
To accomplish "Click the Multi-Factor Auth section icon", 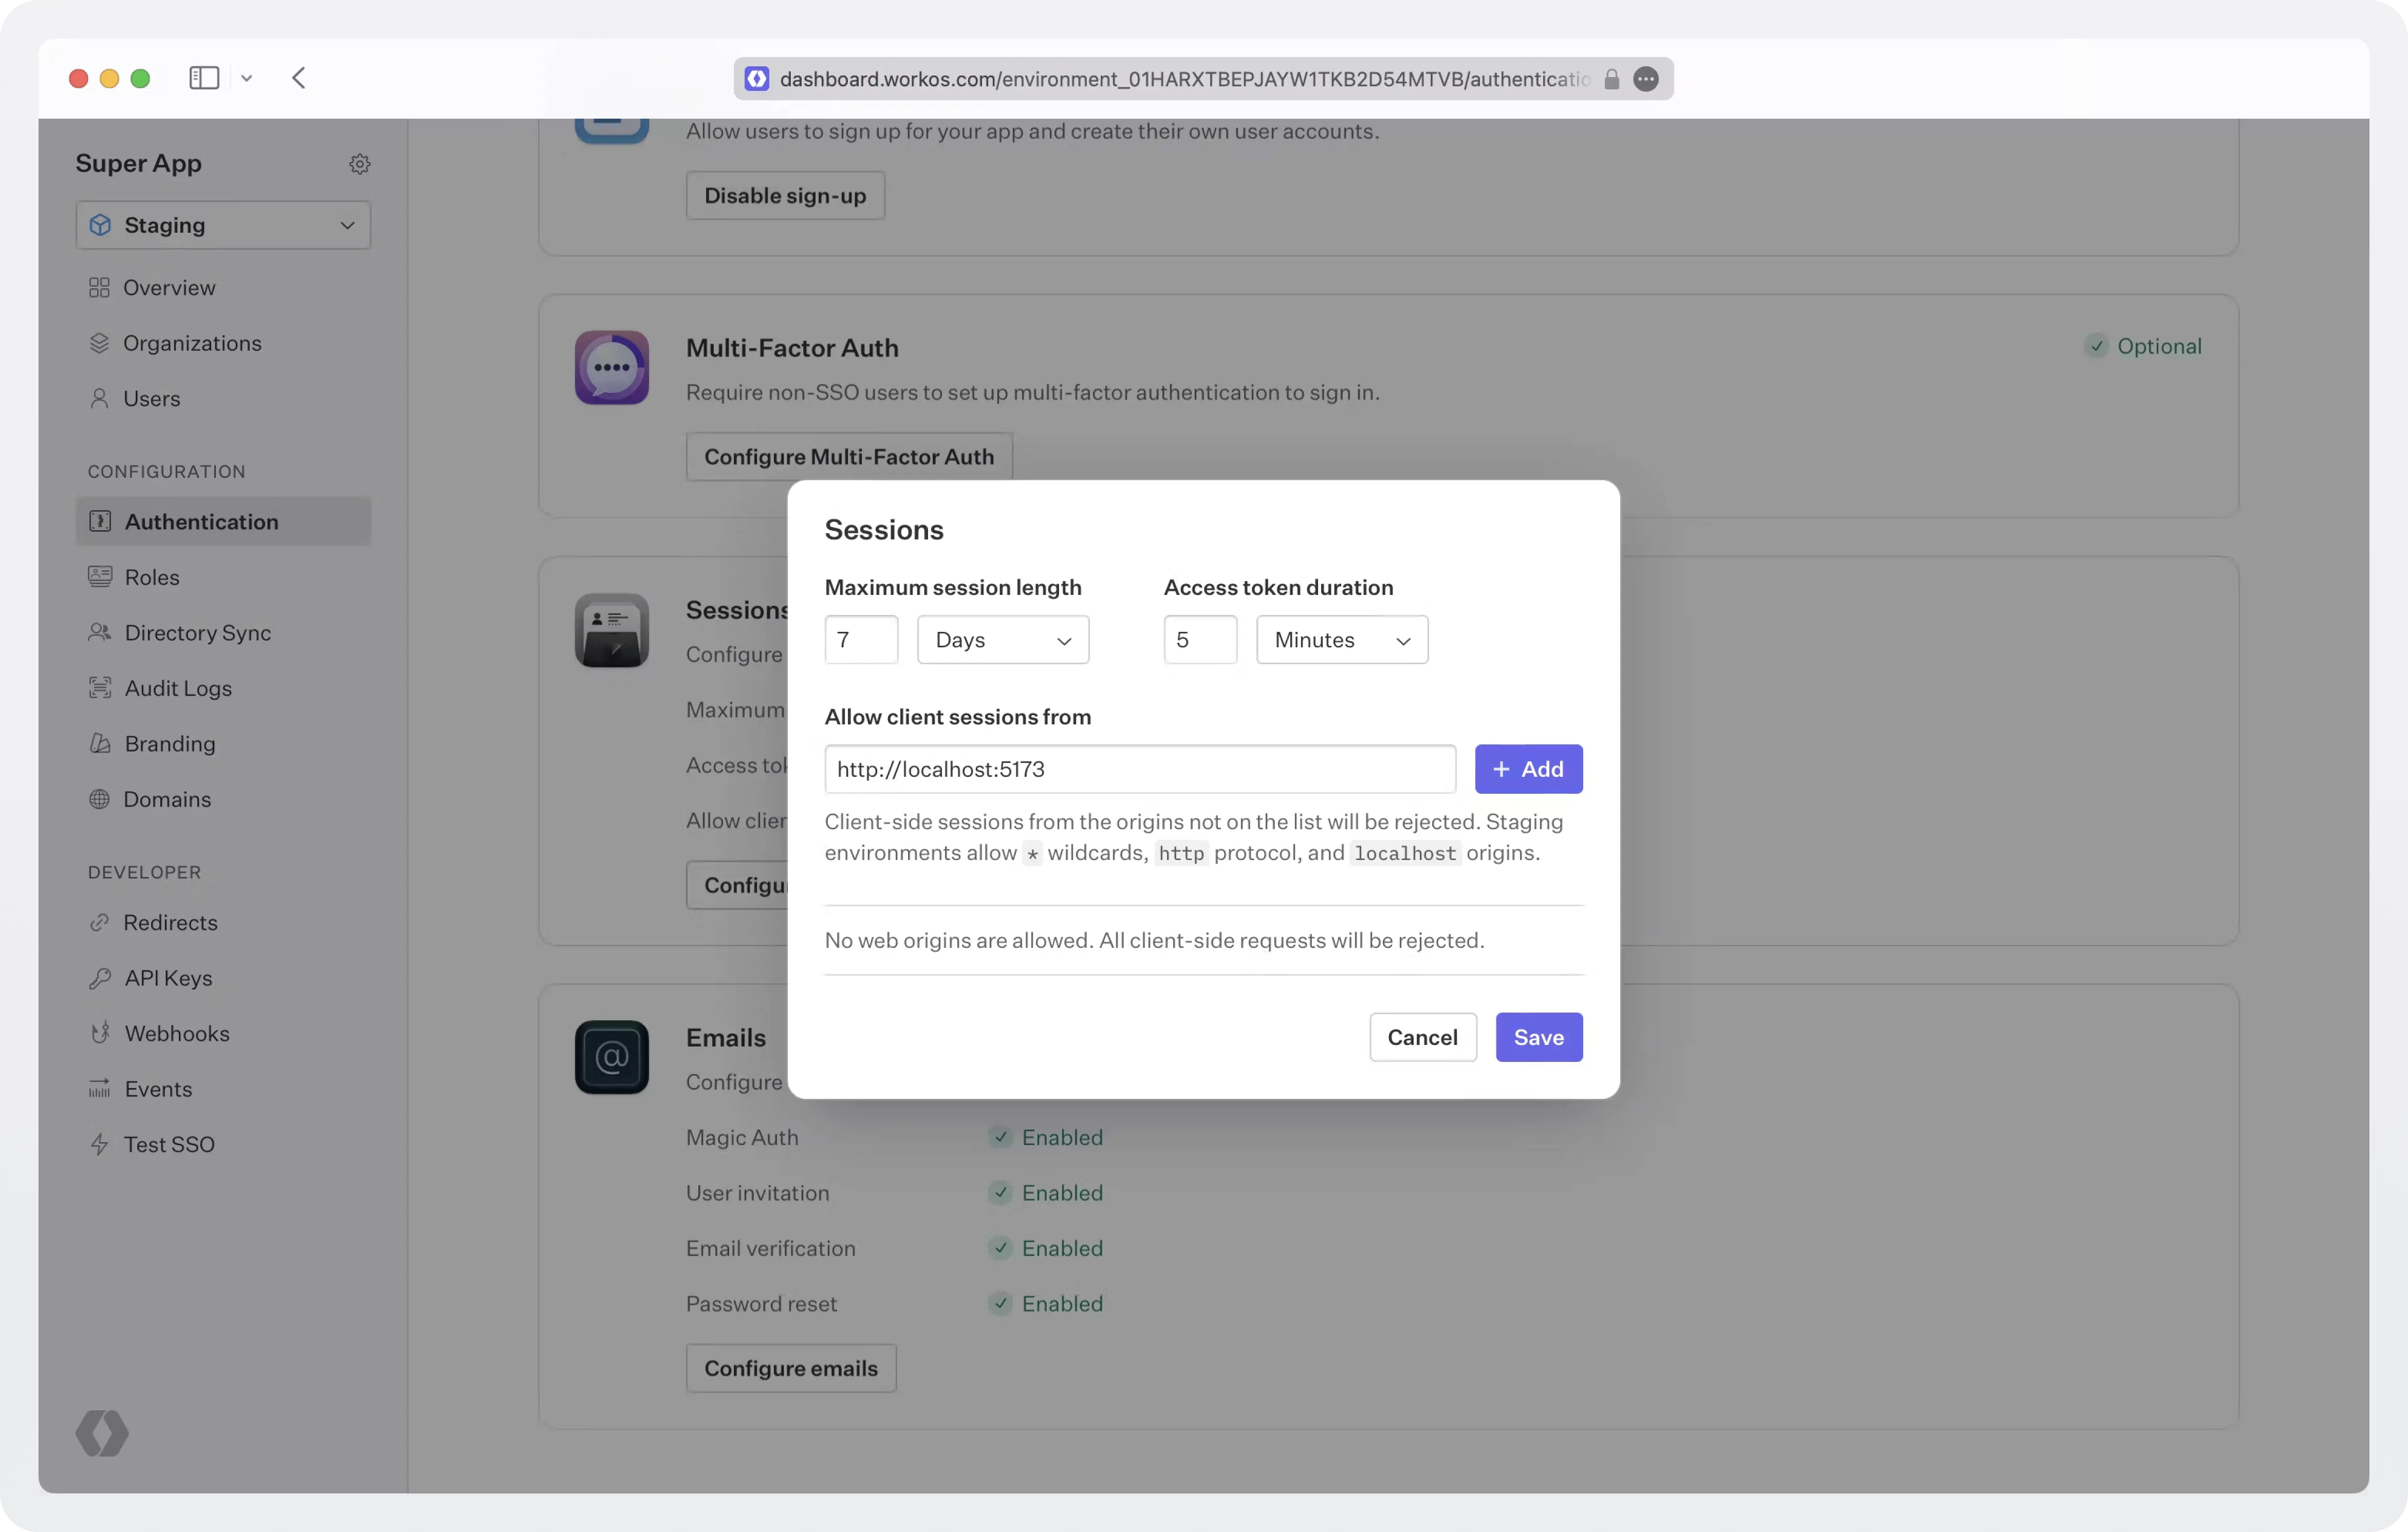I will coord(612,368).
